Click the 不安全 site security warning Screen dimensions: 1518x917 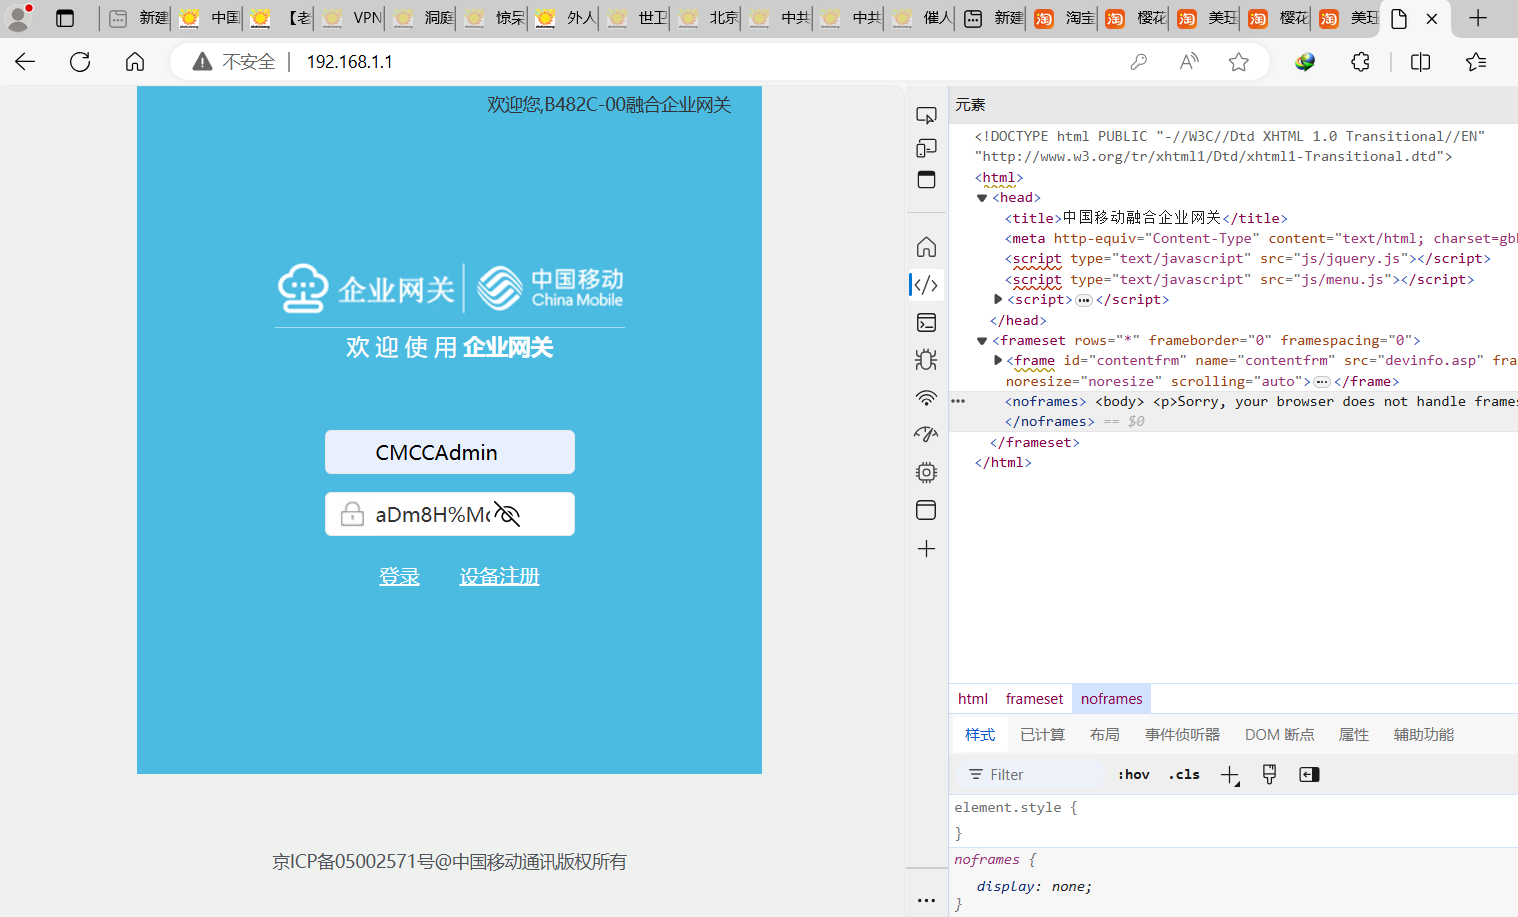coord(234,62)
